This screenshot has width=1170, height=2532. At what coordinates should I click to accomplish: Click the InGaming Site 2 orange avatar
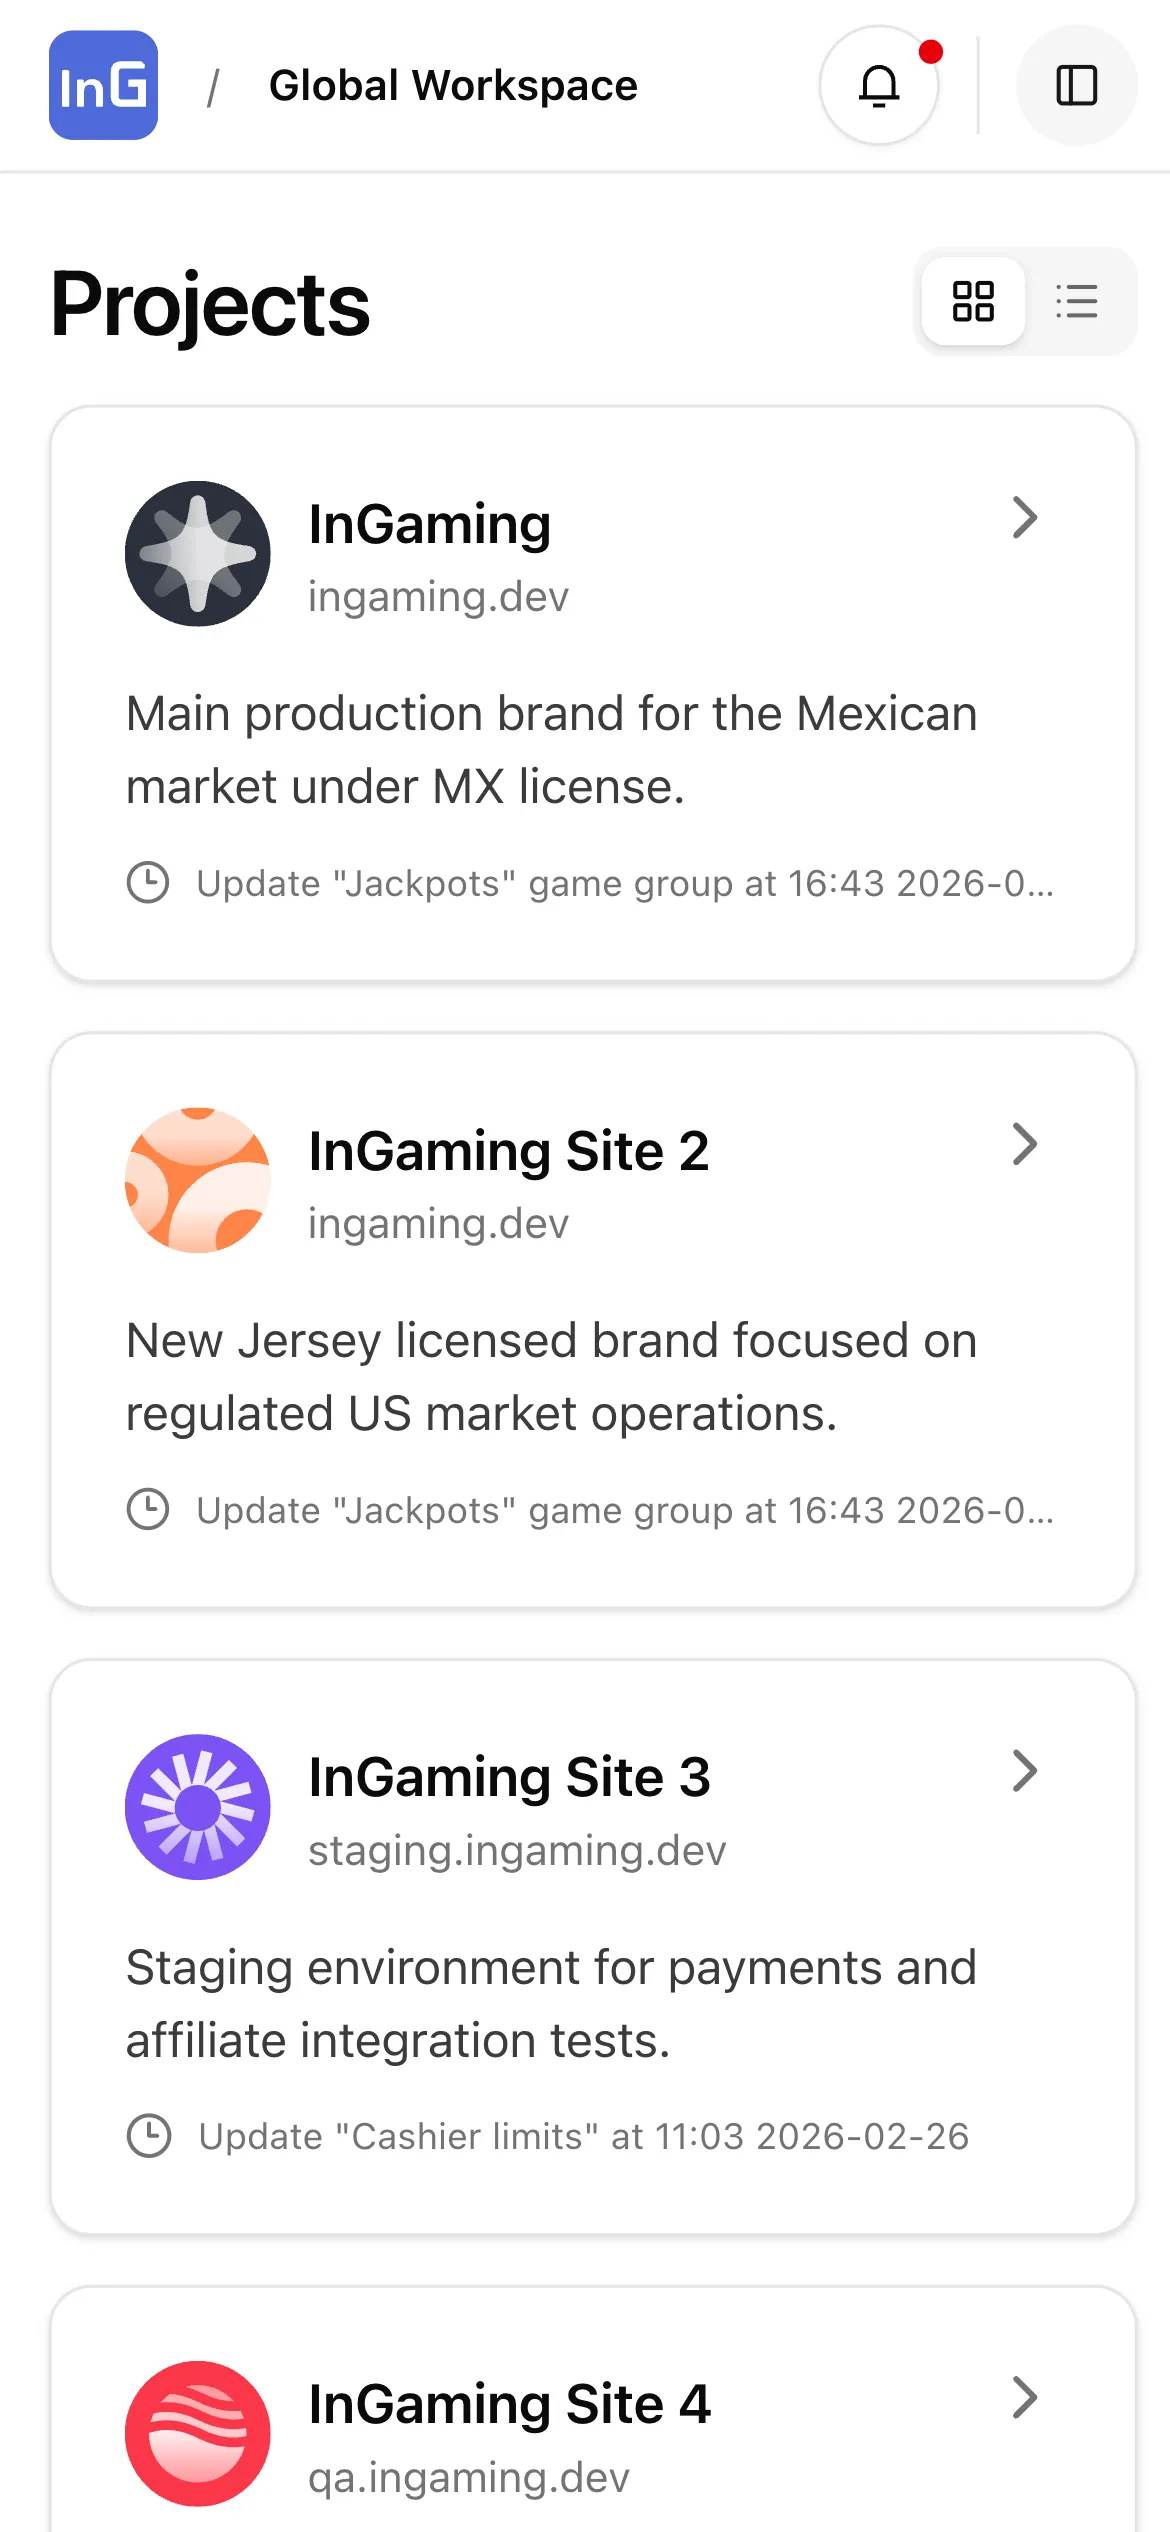198,1180
